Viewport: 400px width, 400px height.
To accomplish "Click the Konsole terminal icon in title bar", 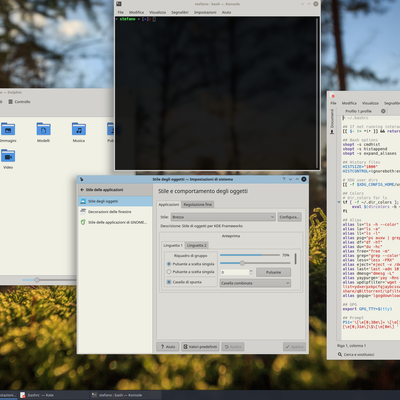I will coord(119,4).
